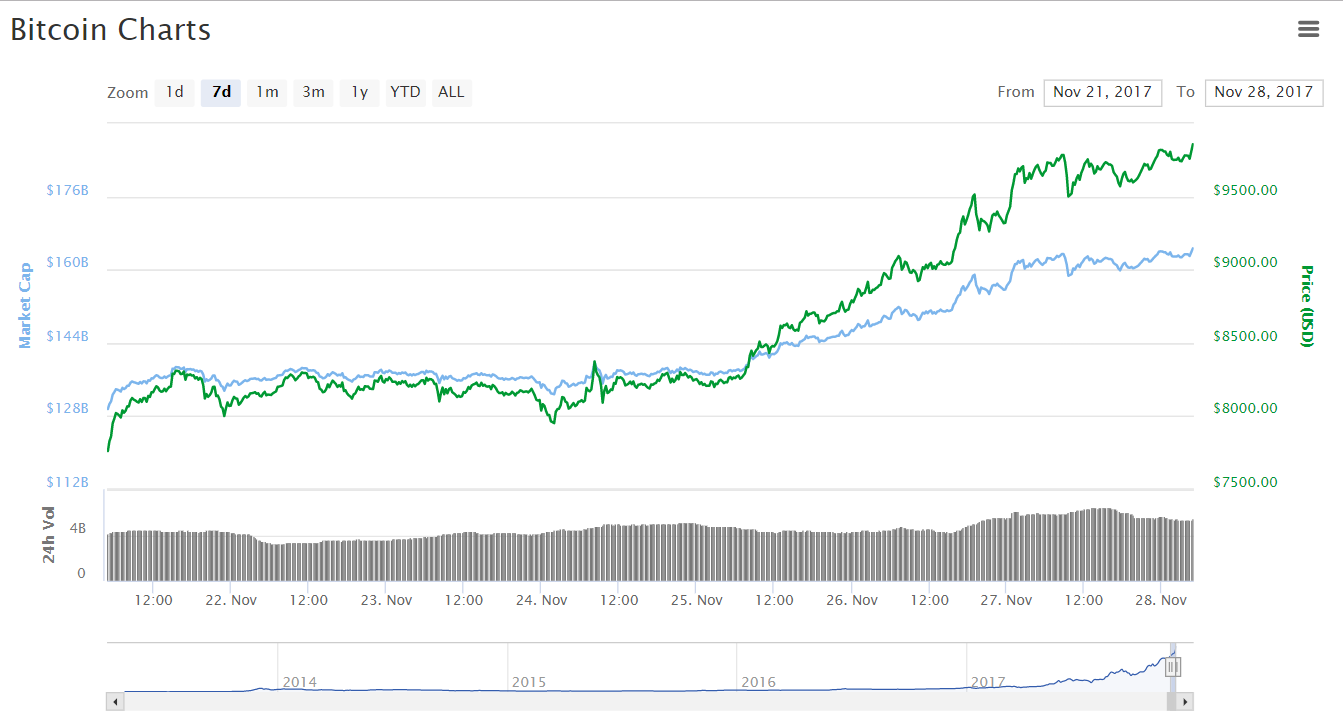Image resolution: width=1343 pixels, height=720 pixels.
Task: Click 2017 in the navigator timeline
Action: [x=988, y=682]
